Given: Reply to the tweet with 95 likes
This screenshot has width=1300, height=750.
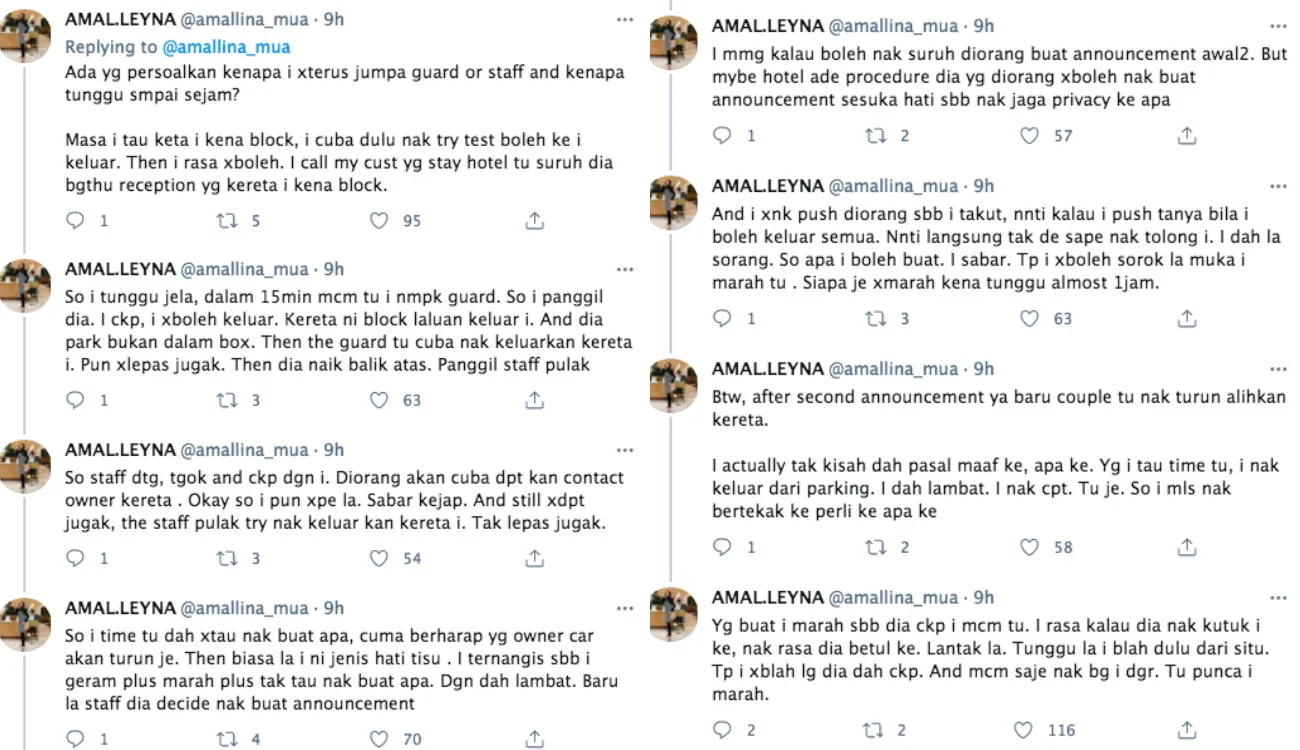Looking at the screenshot, I should tap(76, 220).
